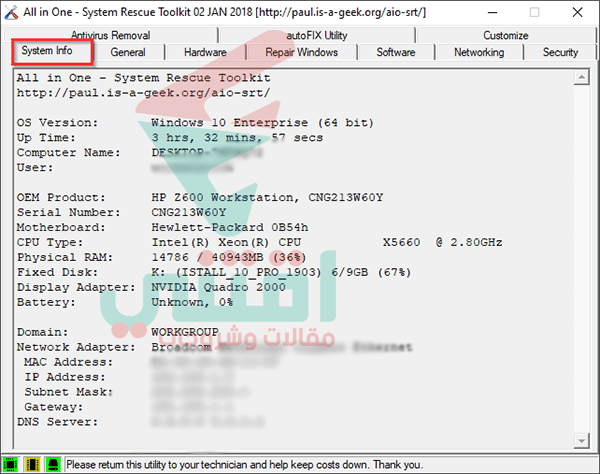Close the System Rescue Toolkit window
The height and width of the screenshot is (474, 600).
click(x=577, y=12)
